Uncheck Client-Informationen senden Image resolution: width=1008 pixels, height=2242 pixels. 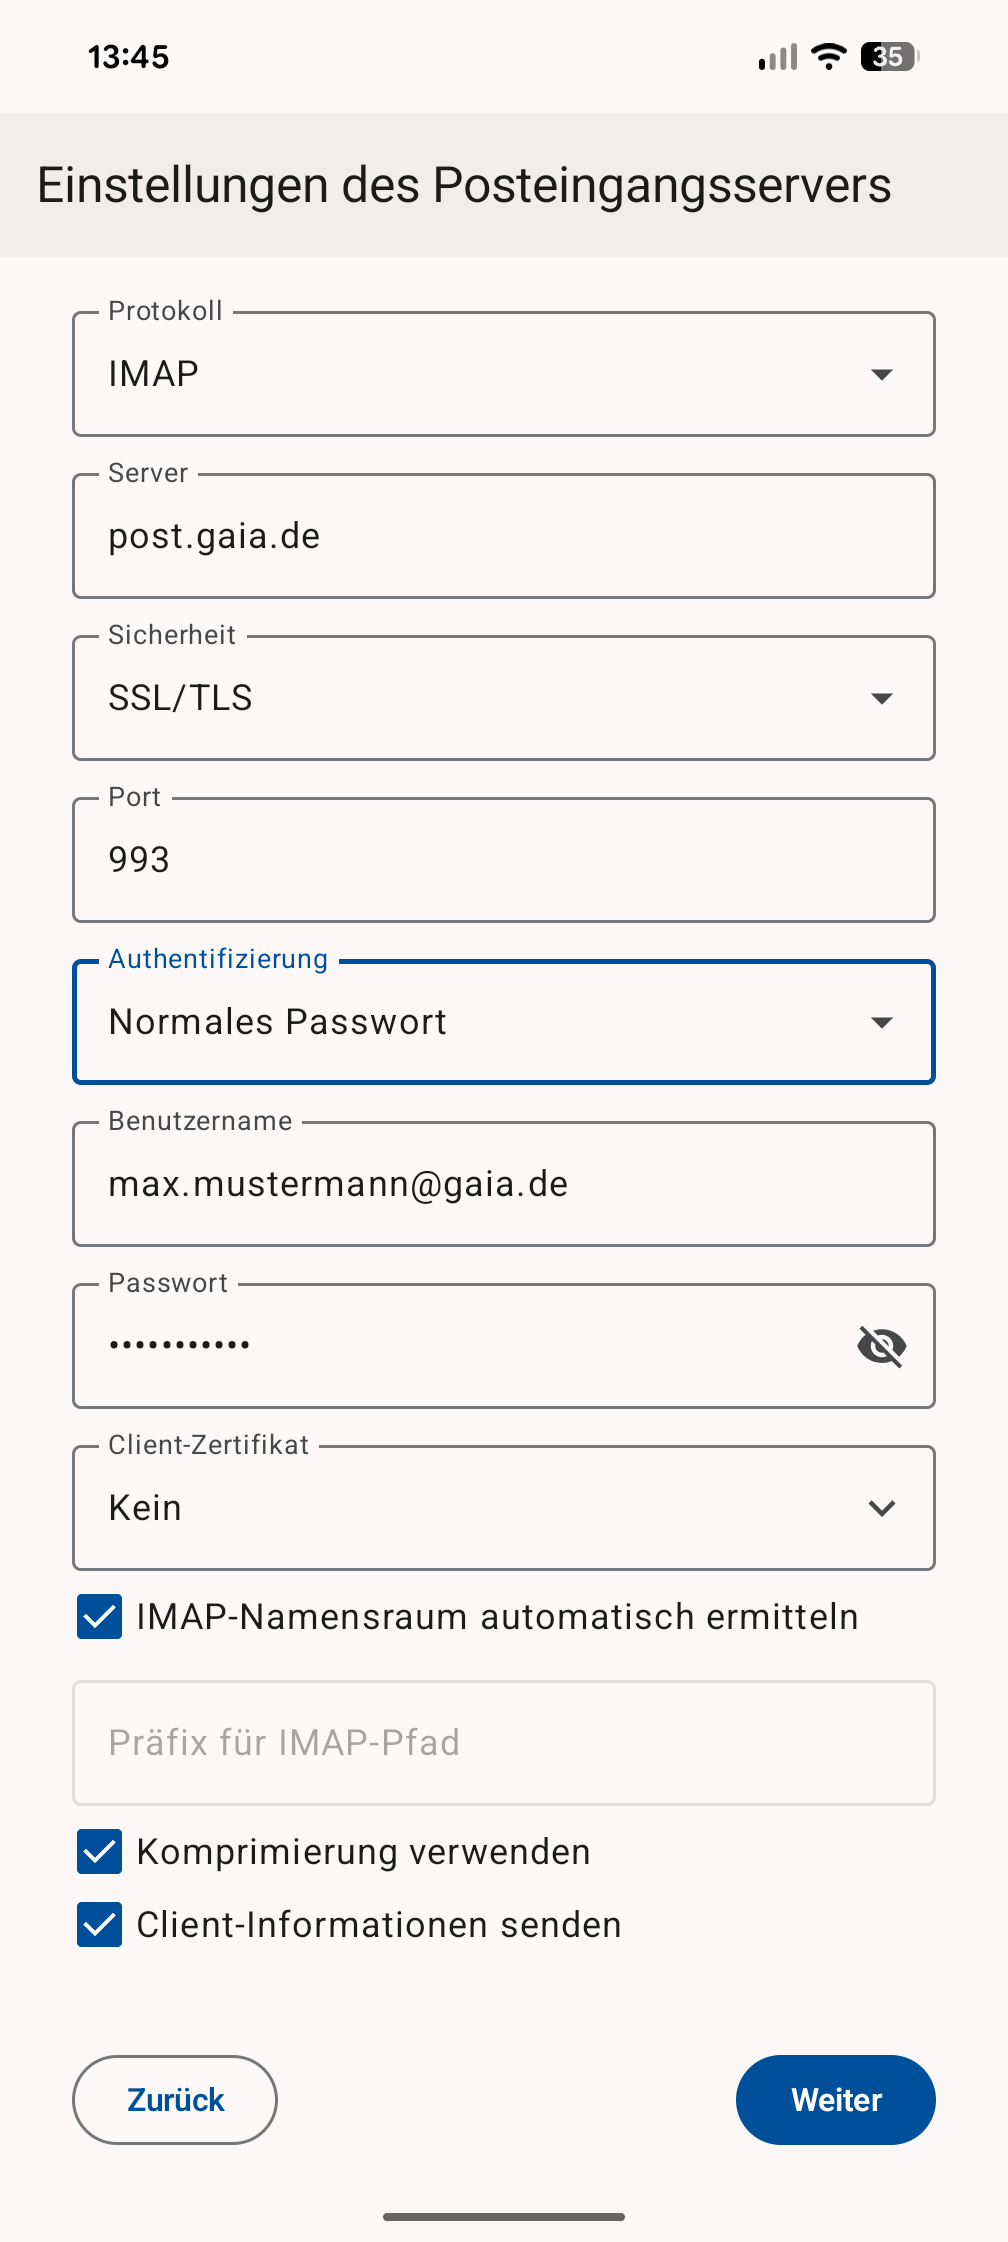100,1925
